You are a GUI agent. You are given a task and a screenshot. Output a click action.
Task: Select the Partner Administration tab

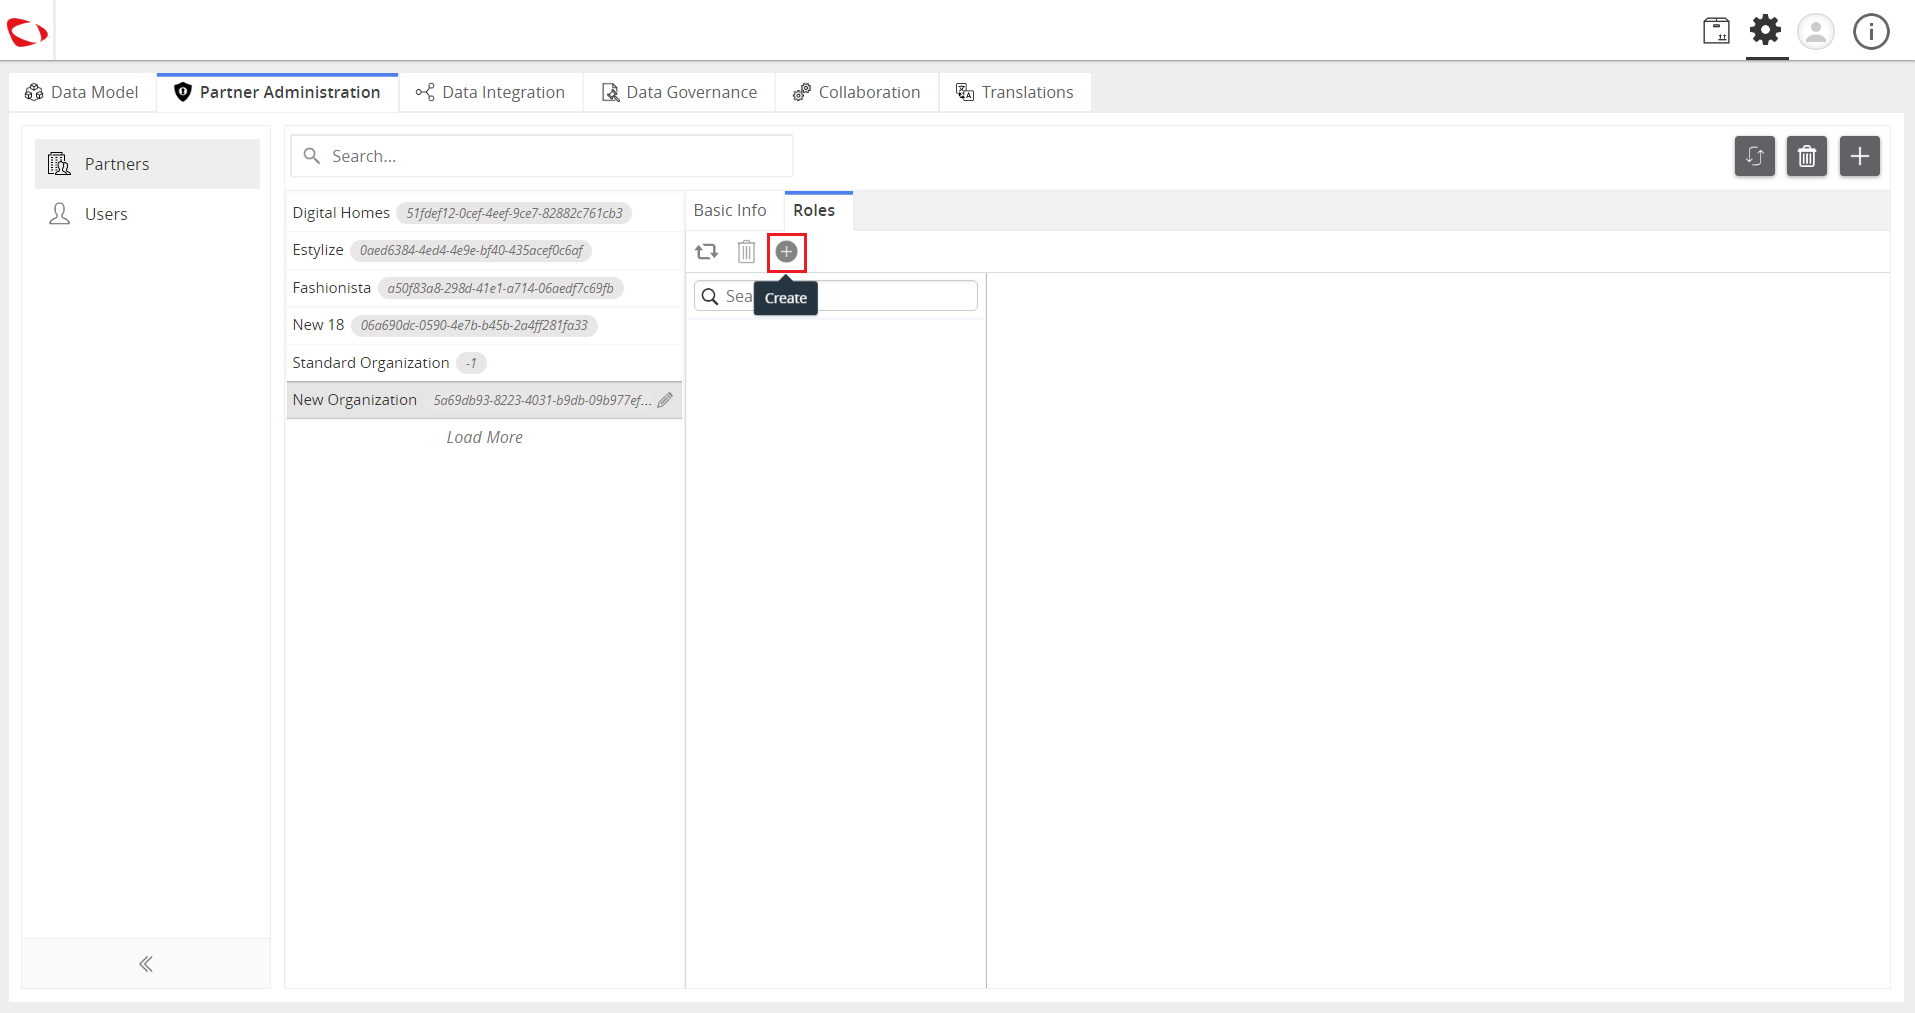click(277, 92)
